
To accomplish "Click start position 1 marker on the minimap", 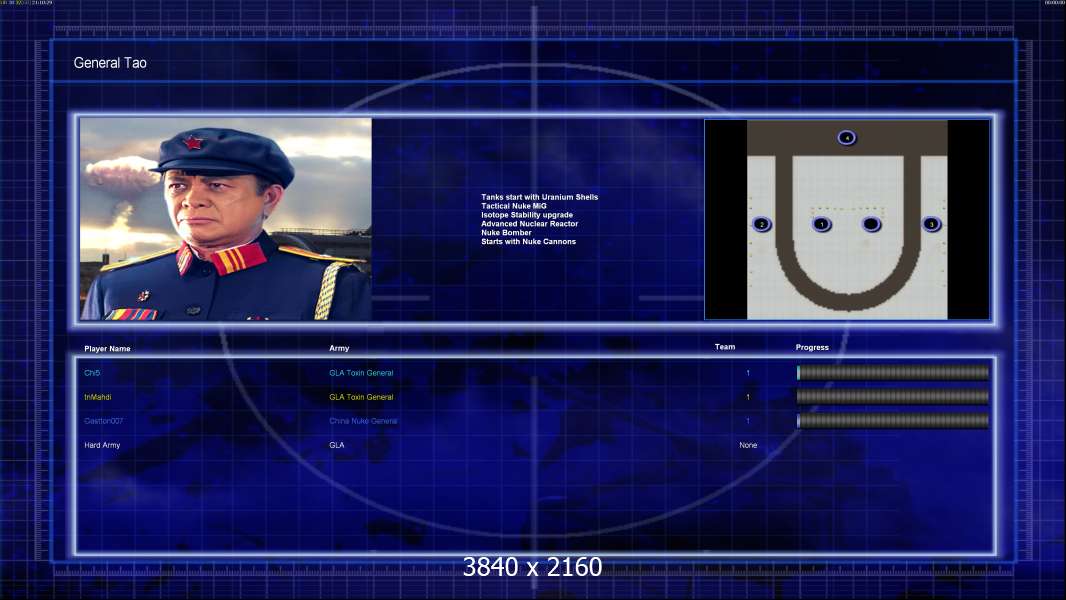I will [x=821, y=224].
